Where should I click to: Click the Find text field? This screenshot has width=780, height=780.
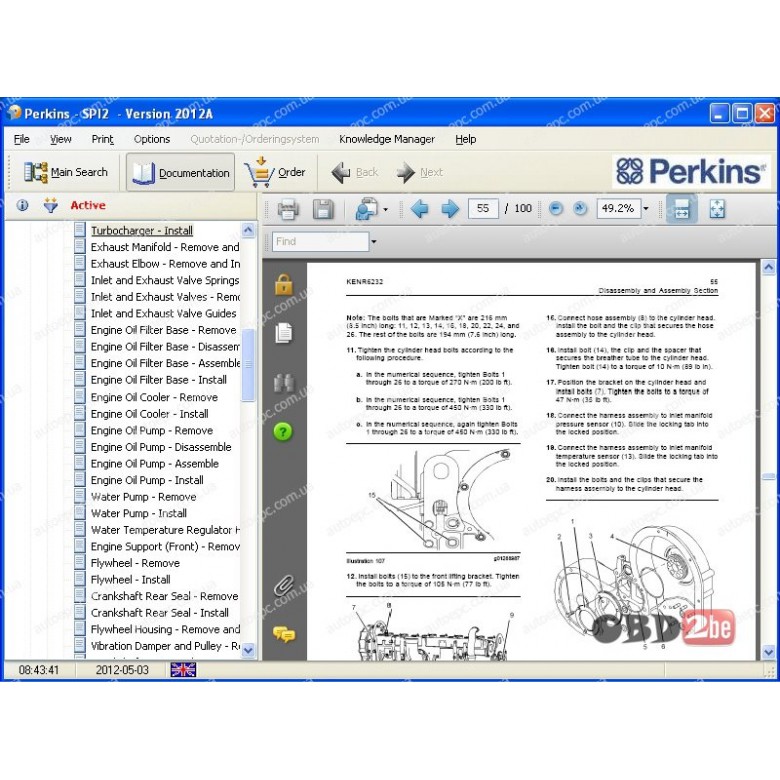(320, 242)
